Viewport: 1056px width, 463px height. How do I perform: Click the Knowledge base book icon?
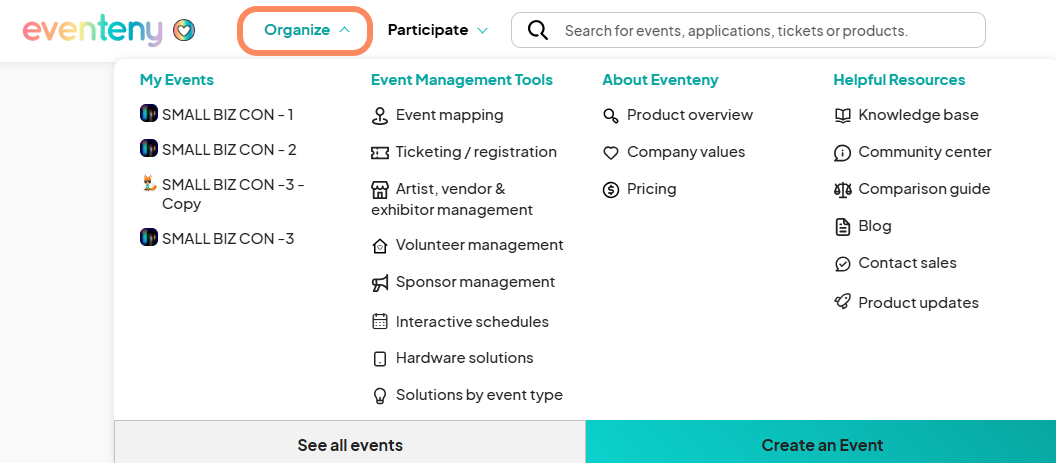[x=843, y=116]
